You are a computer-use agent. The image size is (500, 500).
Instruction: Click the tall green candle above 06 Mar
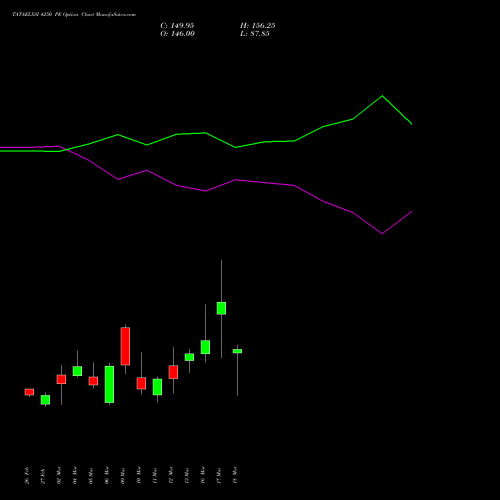[109, 384]
